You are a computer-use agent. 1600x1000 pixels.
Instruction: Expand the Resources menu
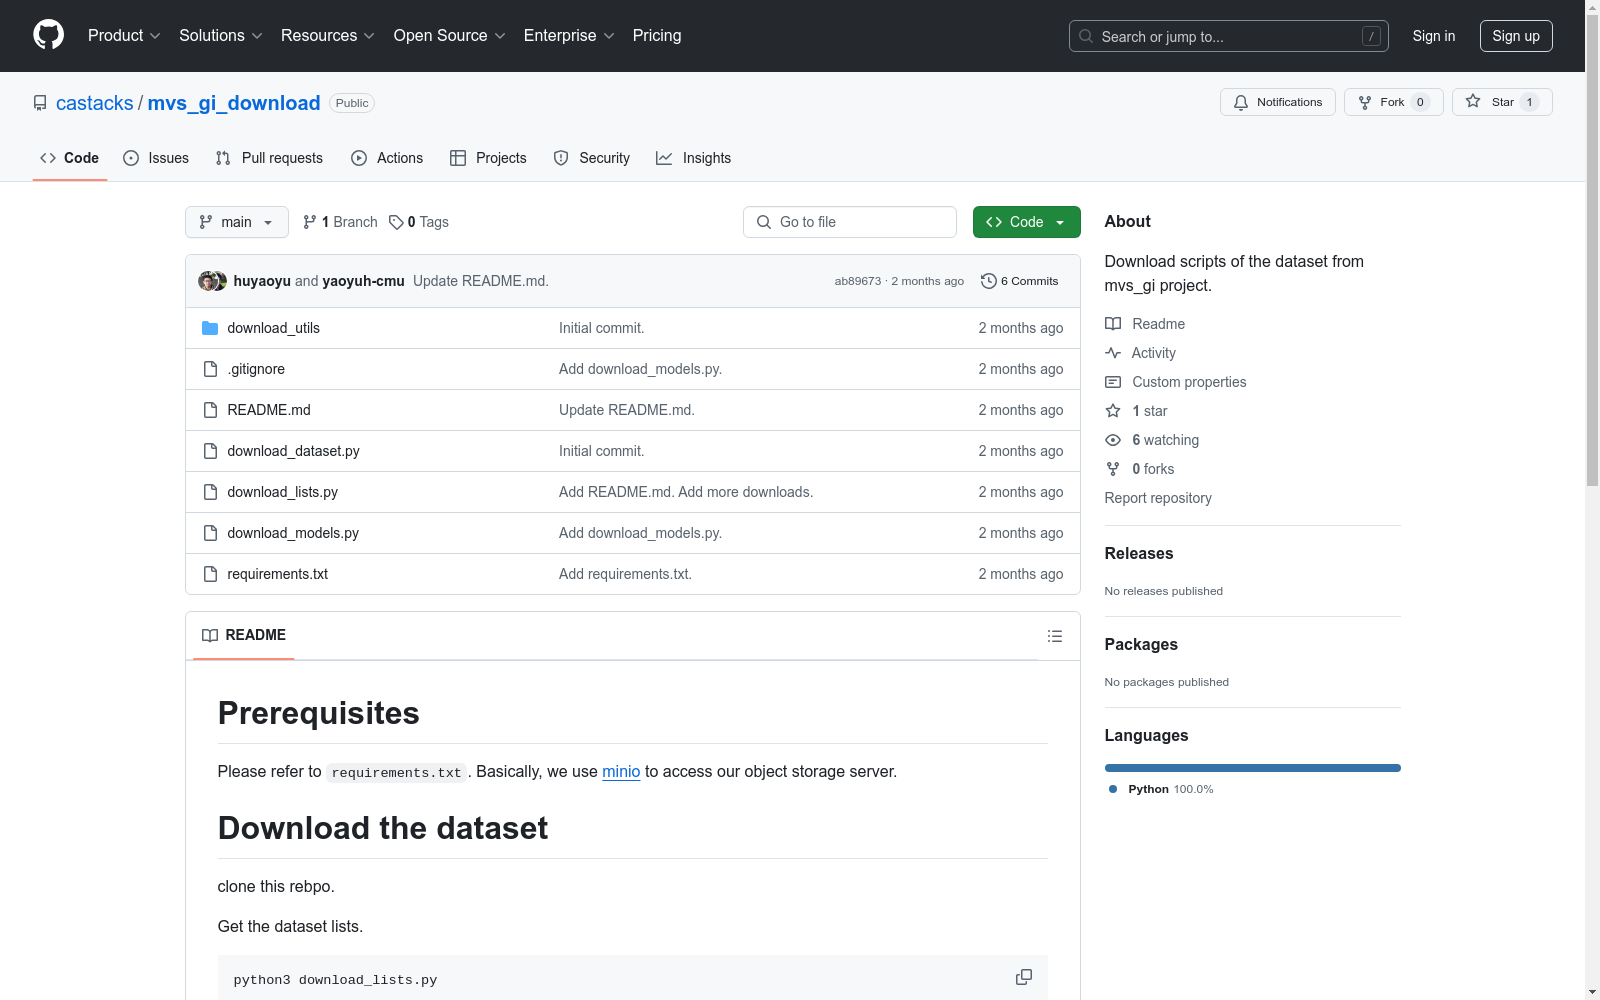[328, 36]
